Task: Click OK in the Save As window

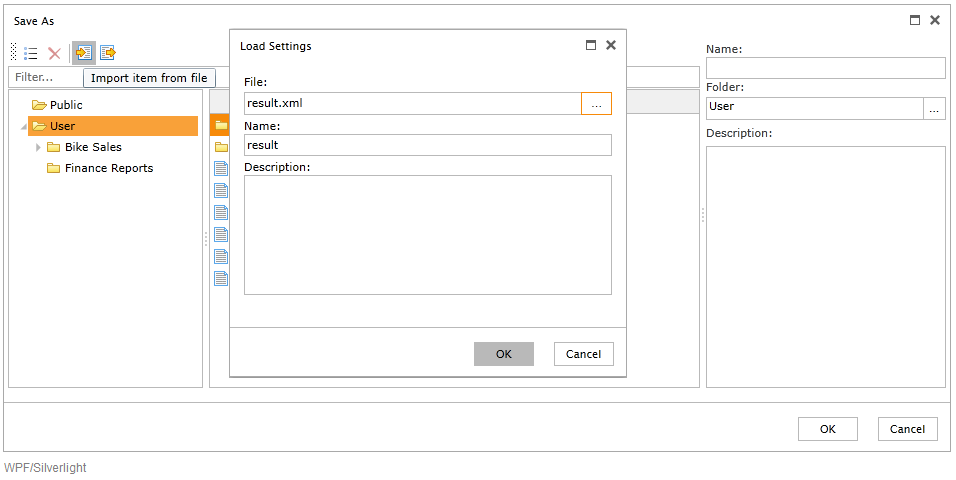Action: pos(827,429)
